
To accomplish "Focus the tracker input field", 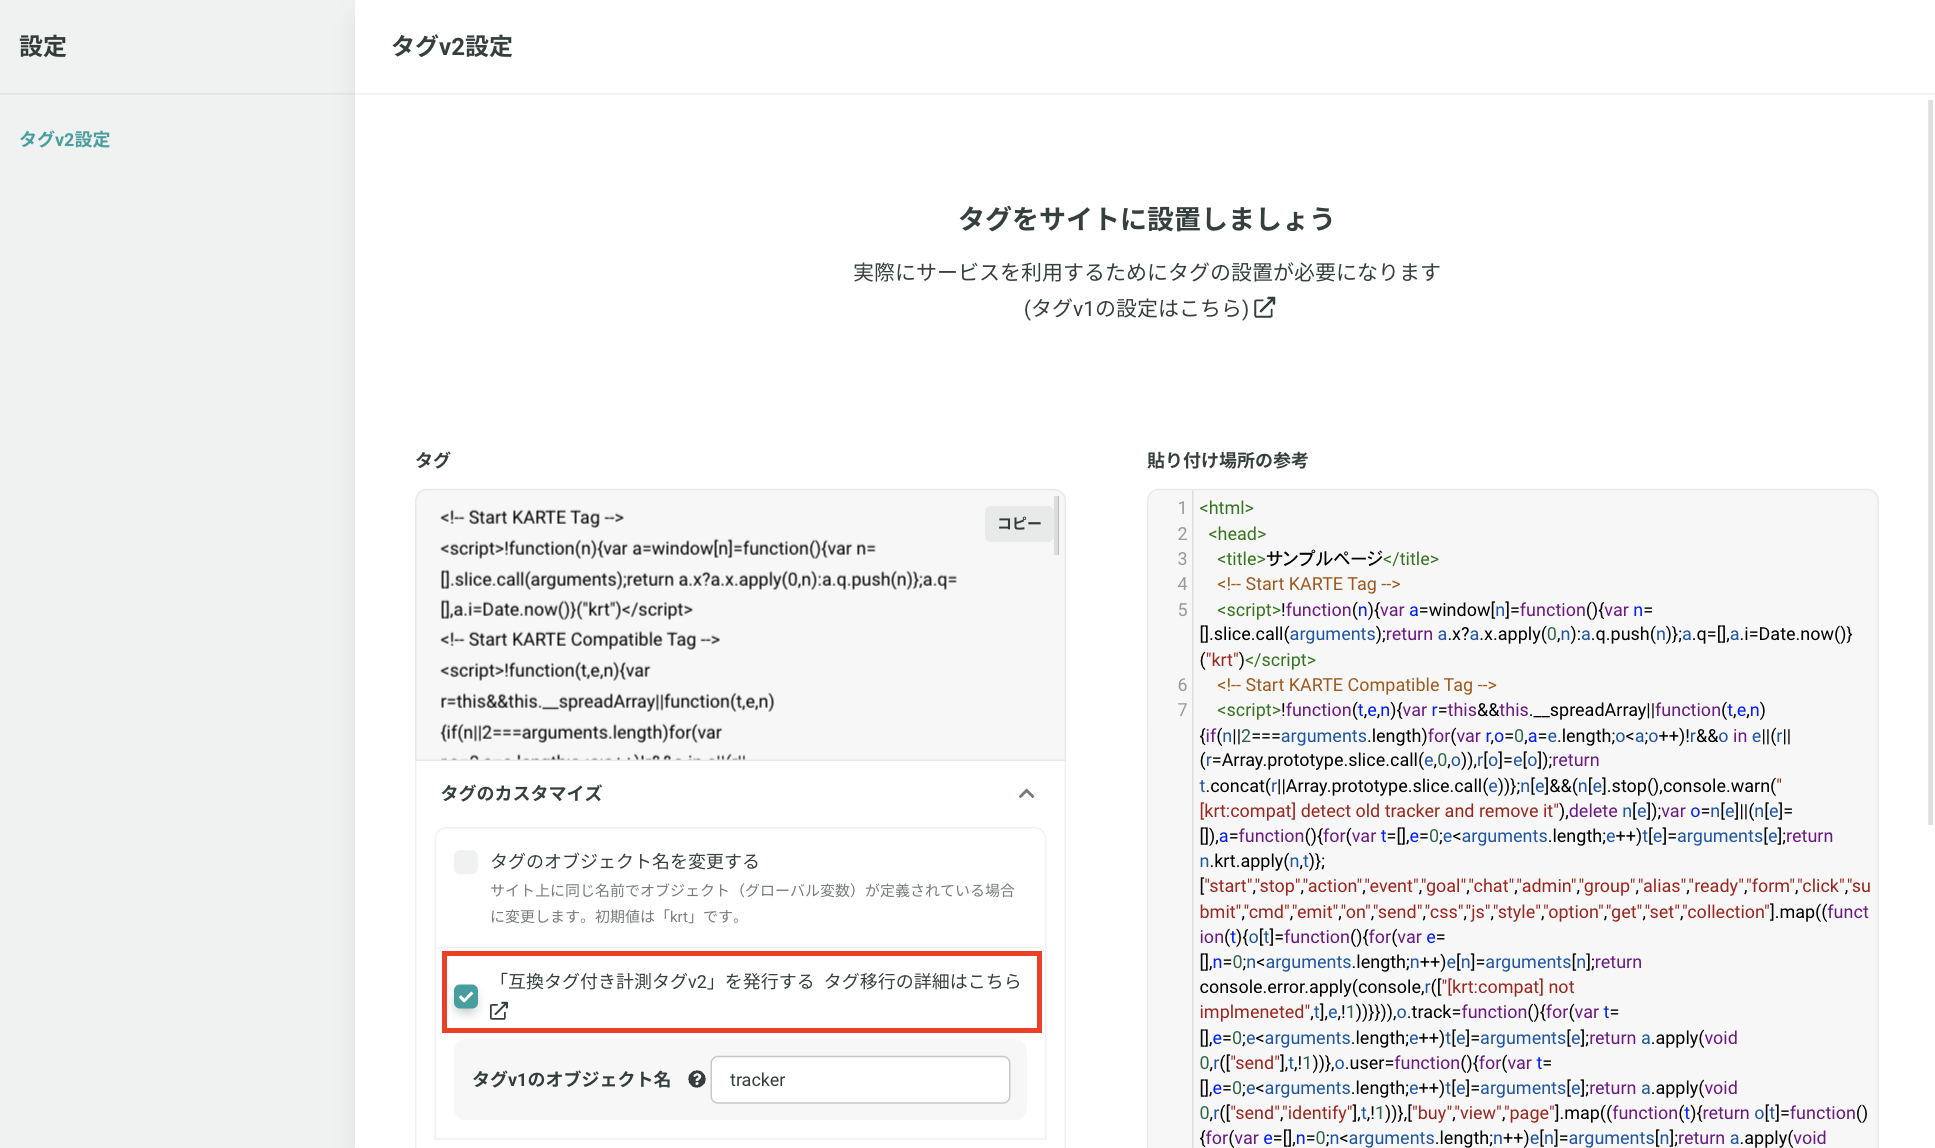I will click(x=860, y=1080).
